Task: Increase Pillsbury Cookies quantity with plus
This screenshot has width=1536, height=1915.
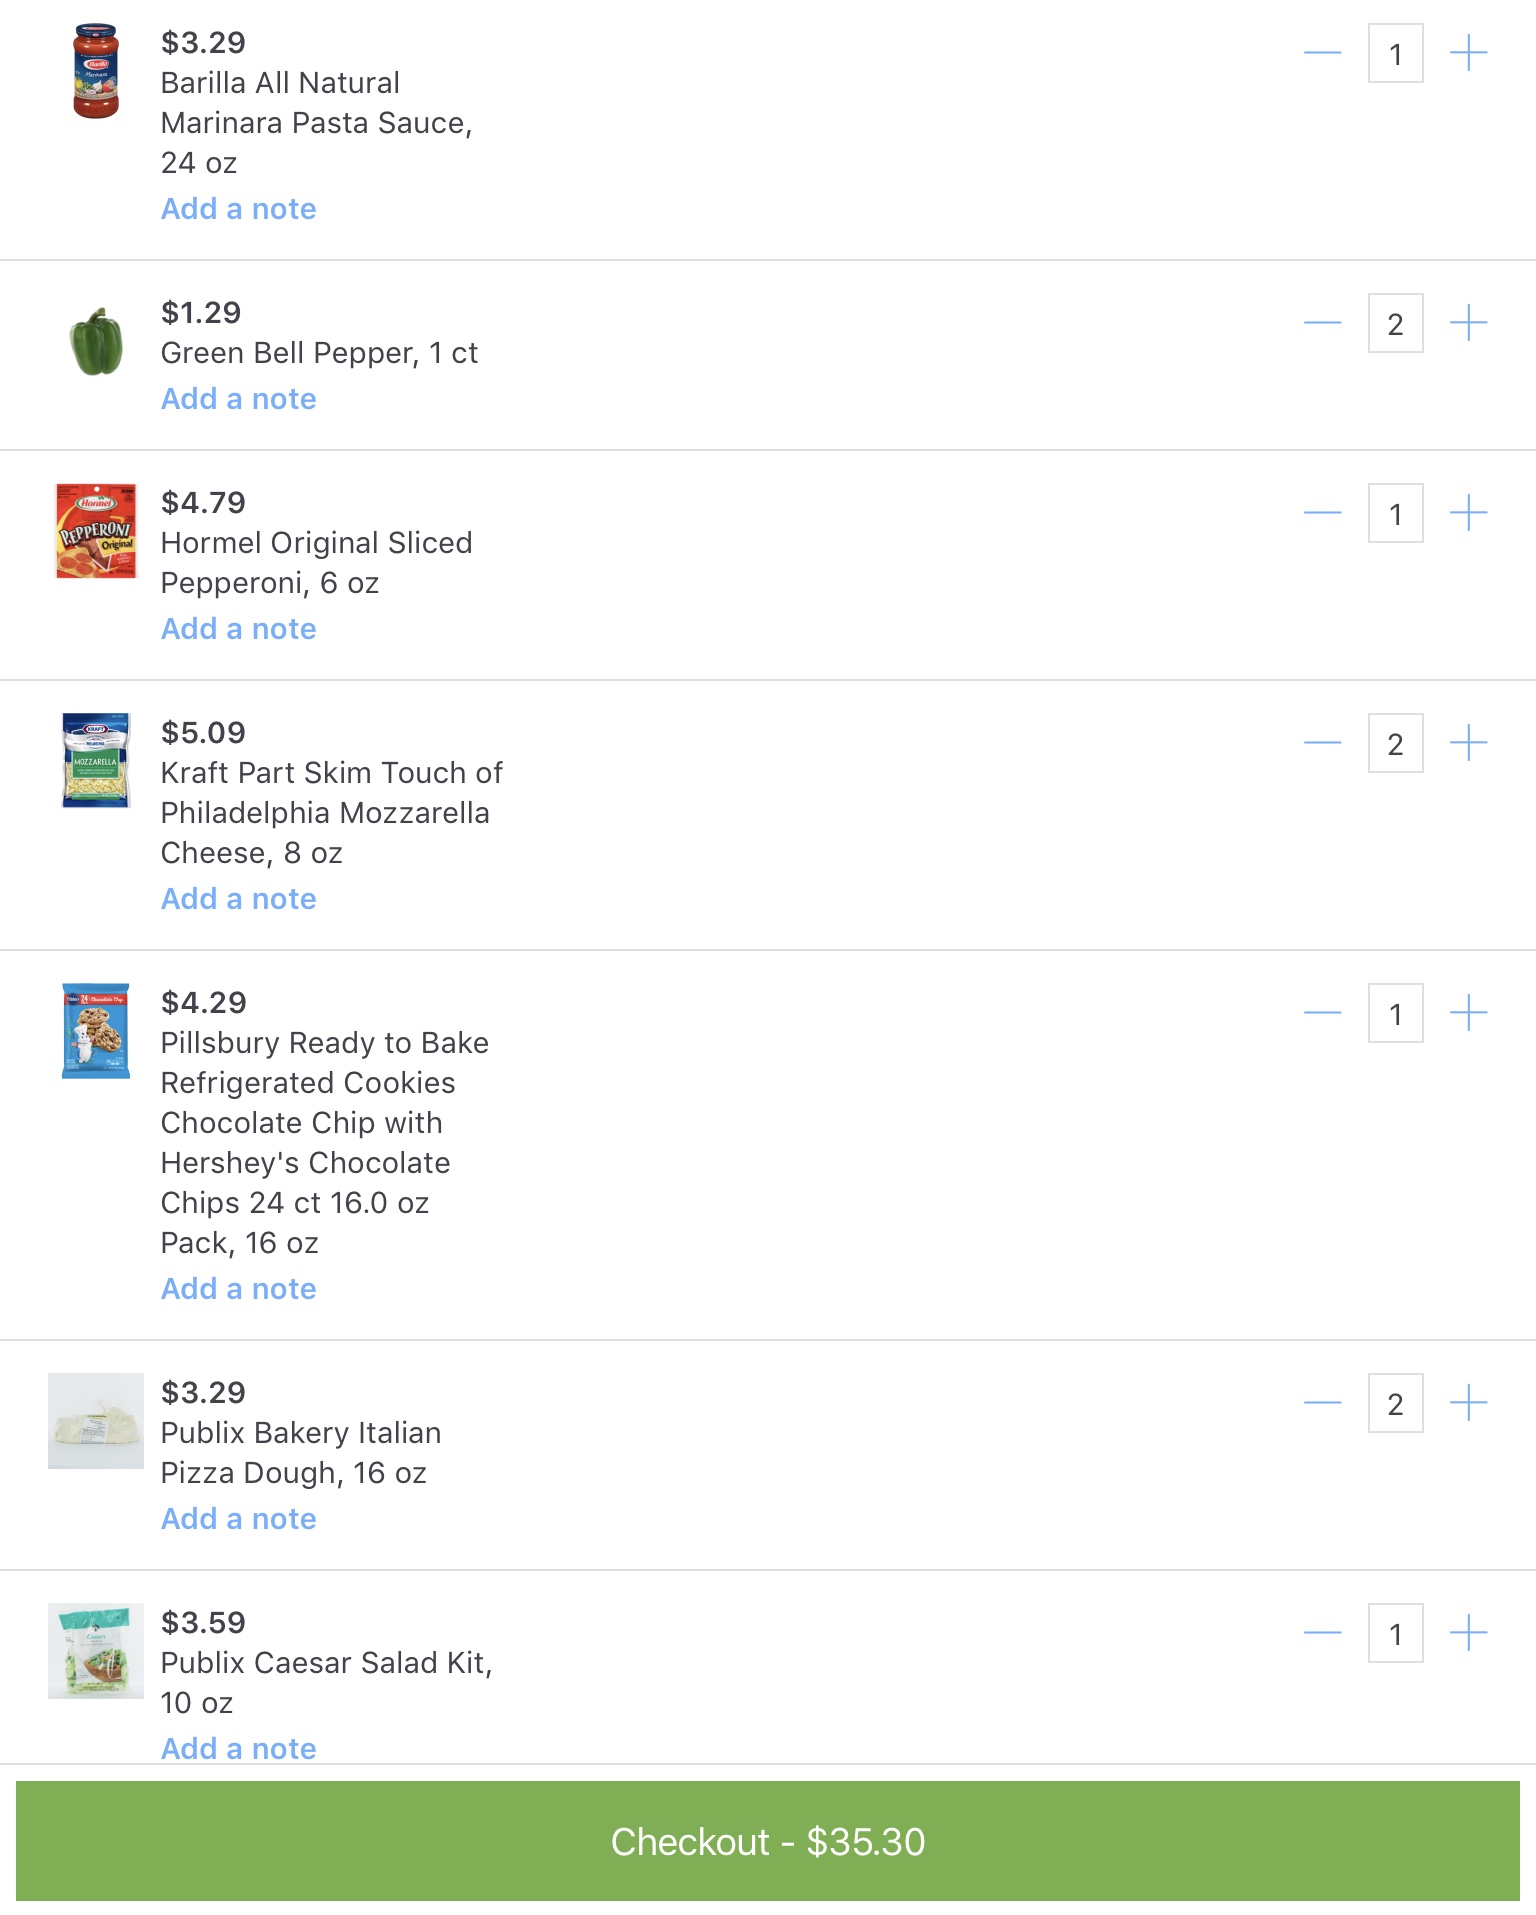Action: (1468, 1013)
